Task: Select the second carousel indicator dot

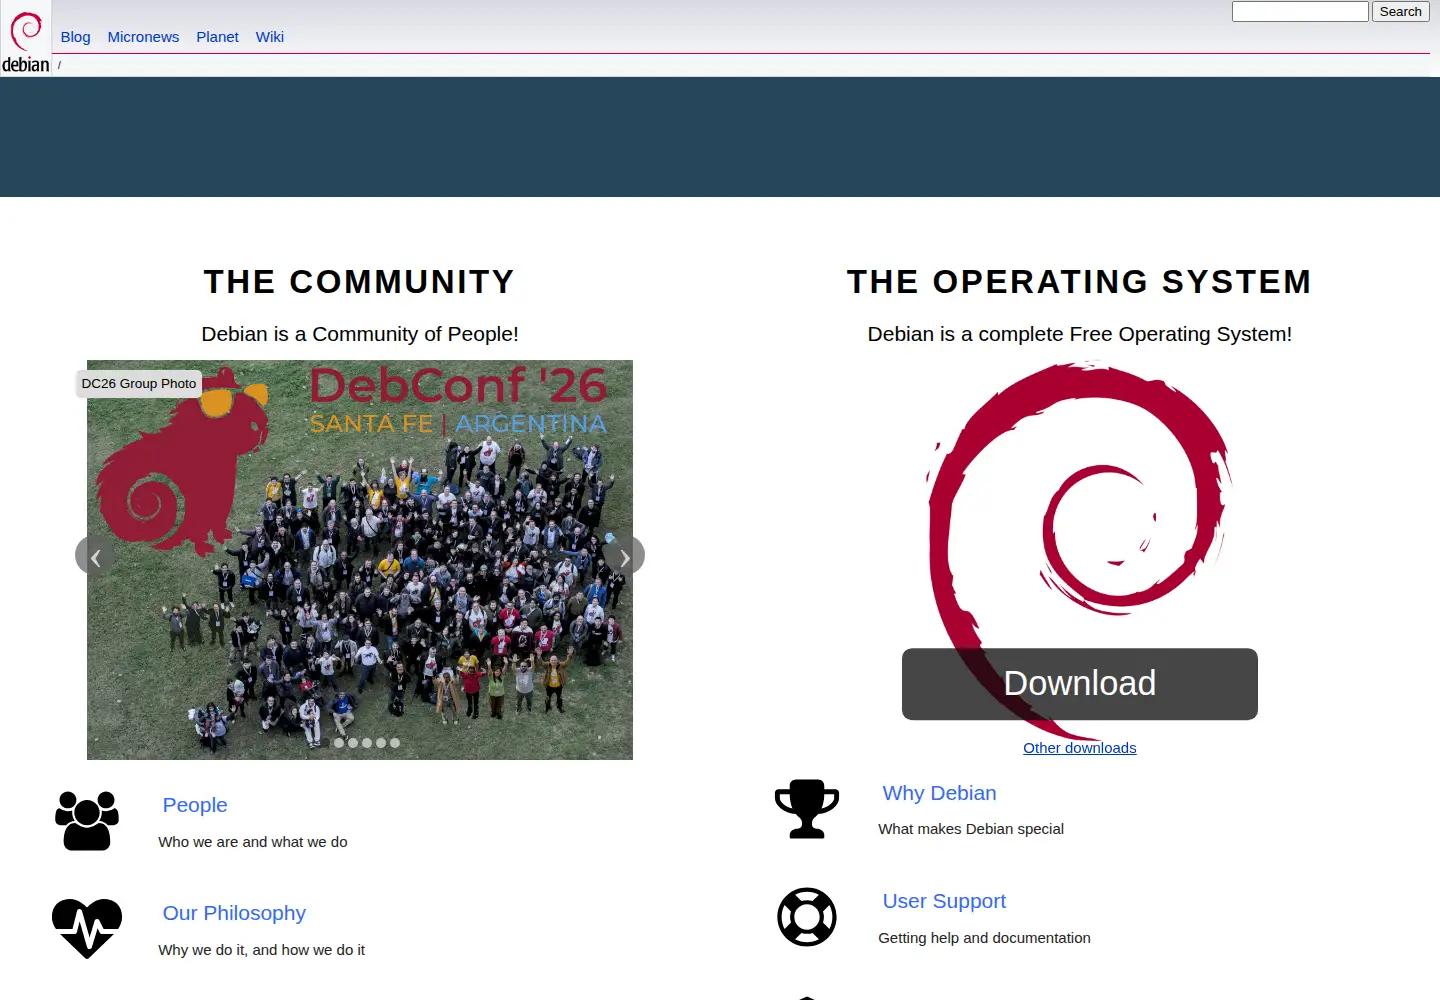Action: (339, 743)
